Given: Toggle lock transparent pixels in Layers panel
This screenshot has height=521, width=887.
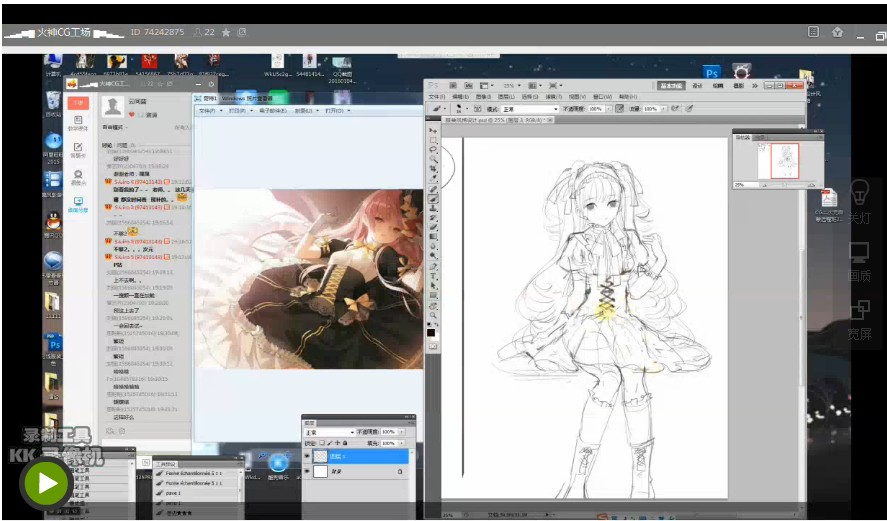Looking at the screenshot, I should (x=322, y=443).
